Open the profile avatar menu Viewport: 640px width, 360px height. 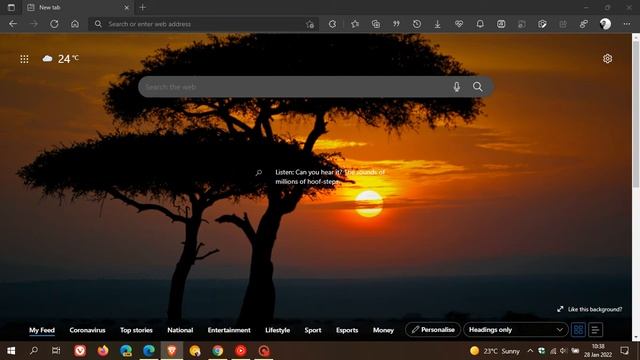(x=605, y=24)
